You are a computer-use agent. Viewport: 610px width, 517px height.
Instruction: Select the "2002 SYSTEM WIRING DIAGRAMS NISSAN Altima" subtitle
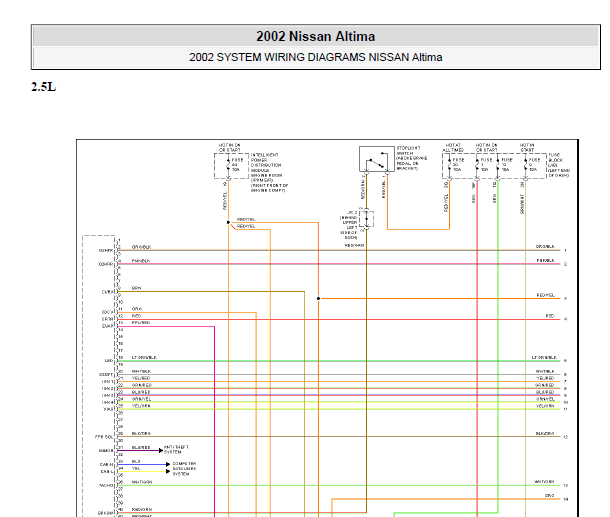[x=316, y=58]
